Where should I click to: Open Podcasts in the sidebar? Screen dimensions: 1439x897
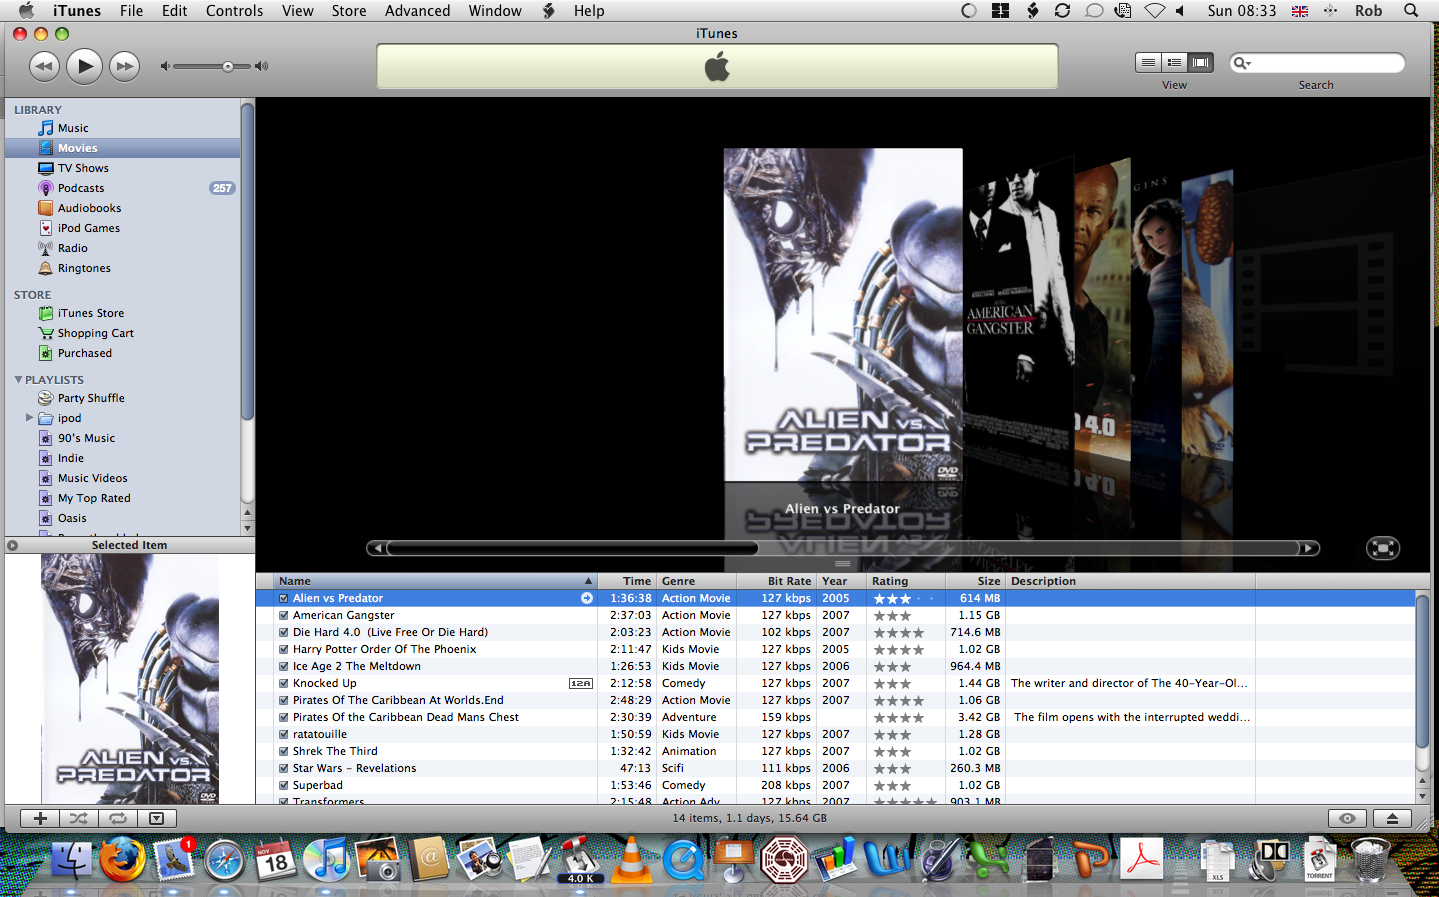click(80, 188)
